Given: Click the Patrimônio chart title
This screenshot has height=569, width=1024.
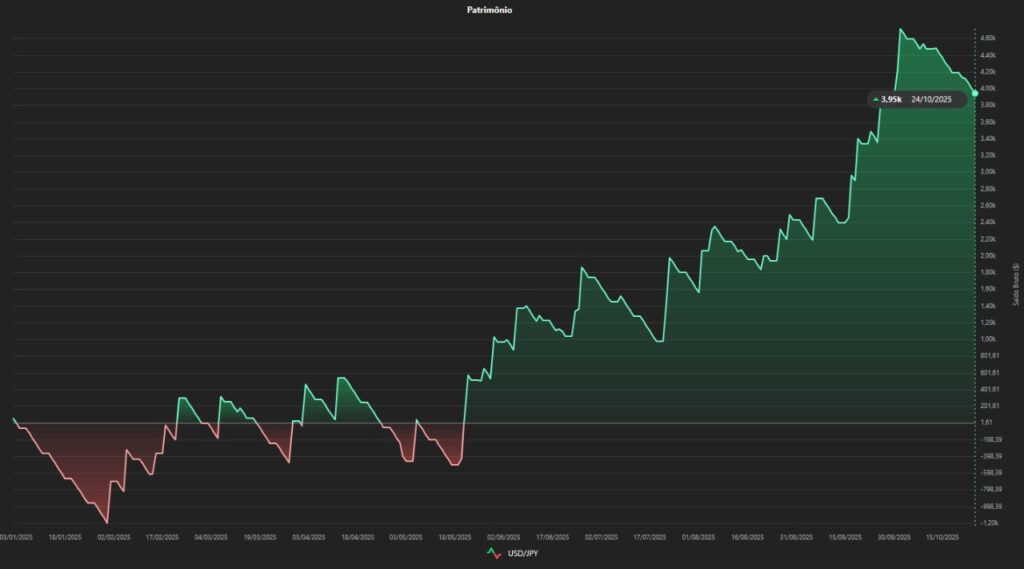Looking at the screenshot, I should 490,10.
